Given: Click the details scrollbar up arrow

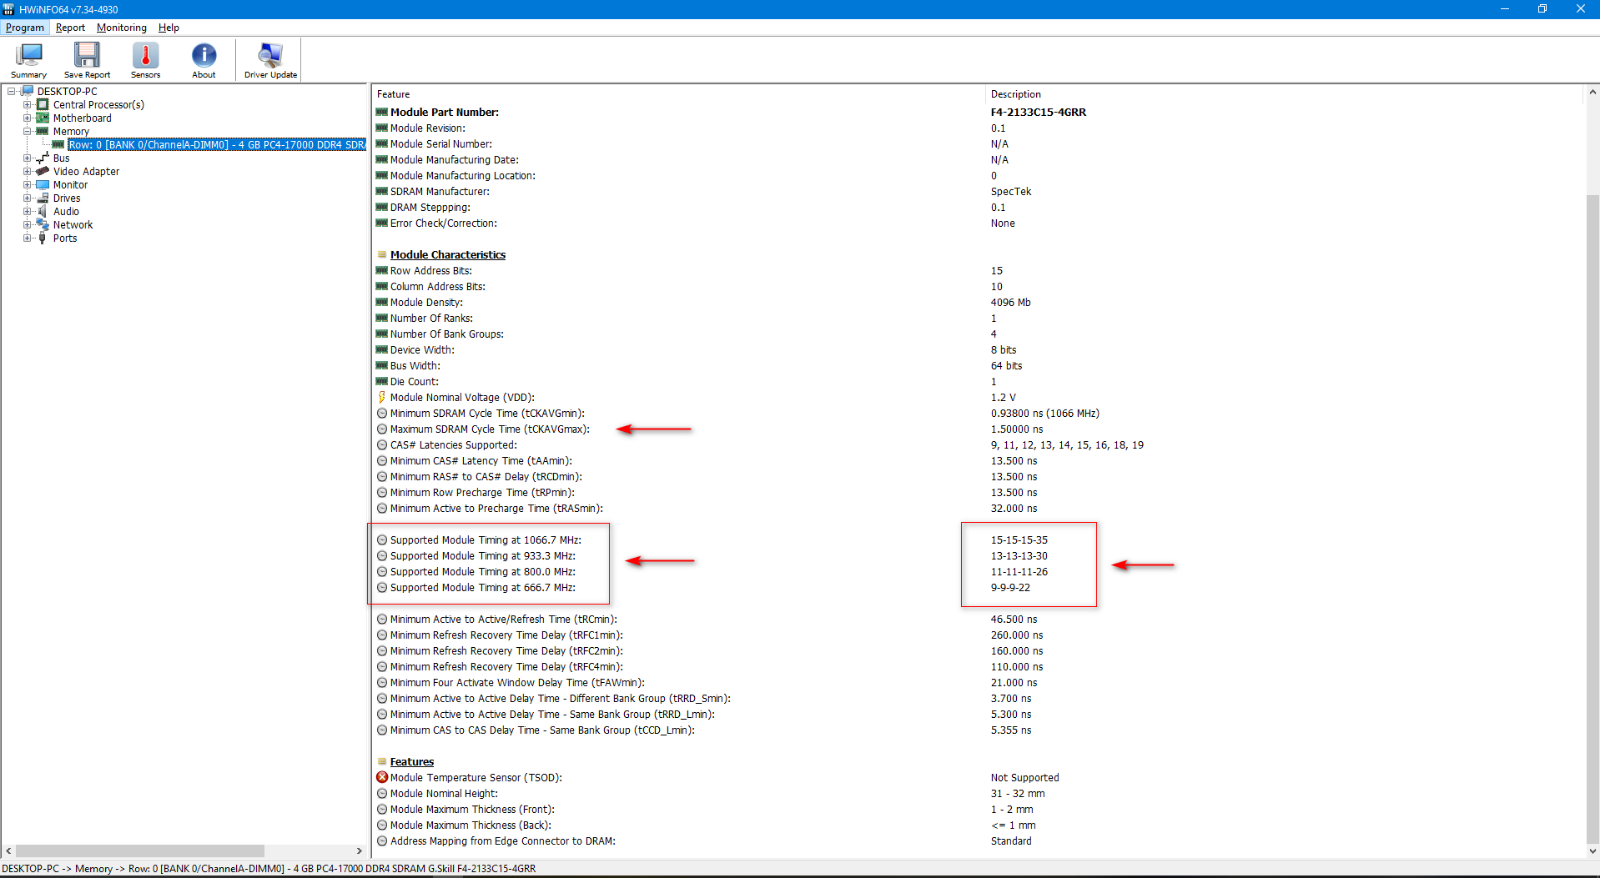Looking at the screenshot, I should [1592, 93].
